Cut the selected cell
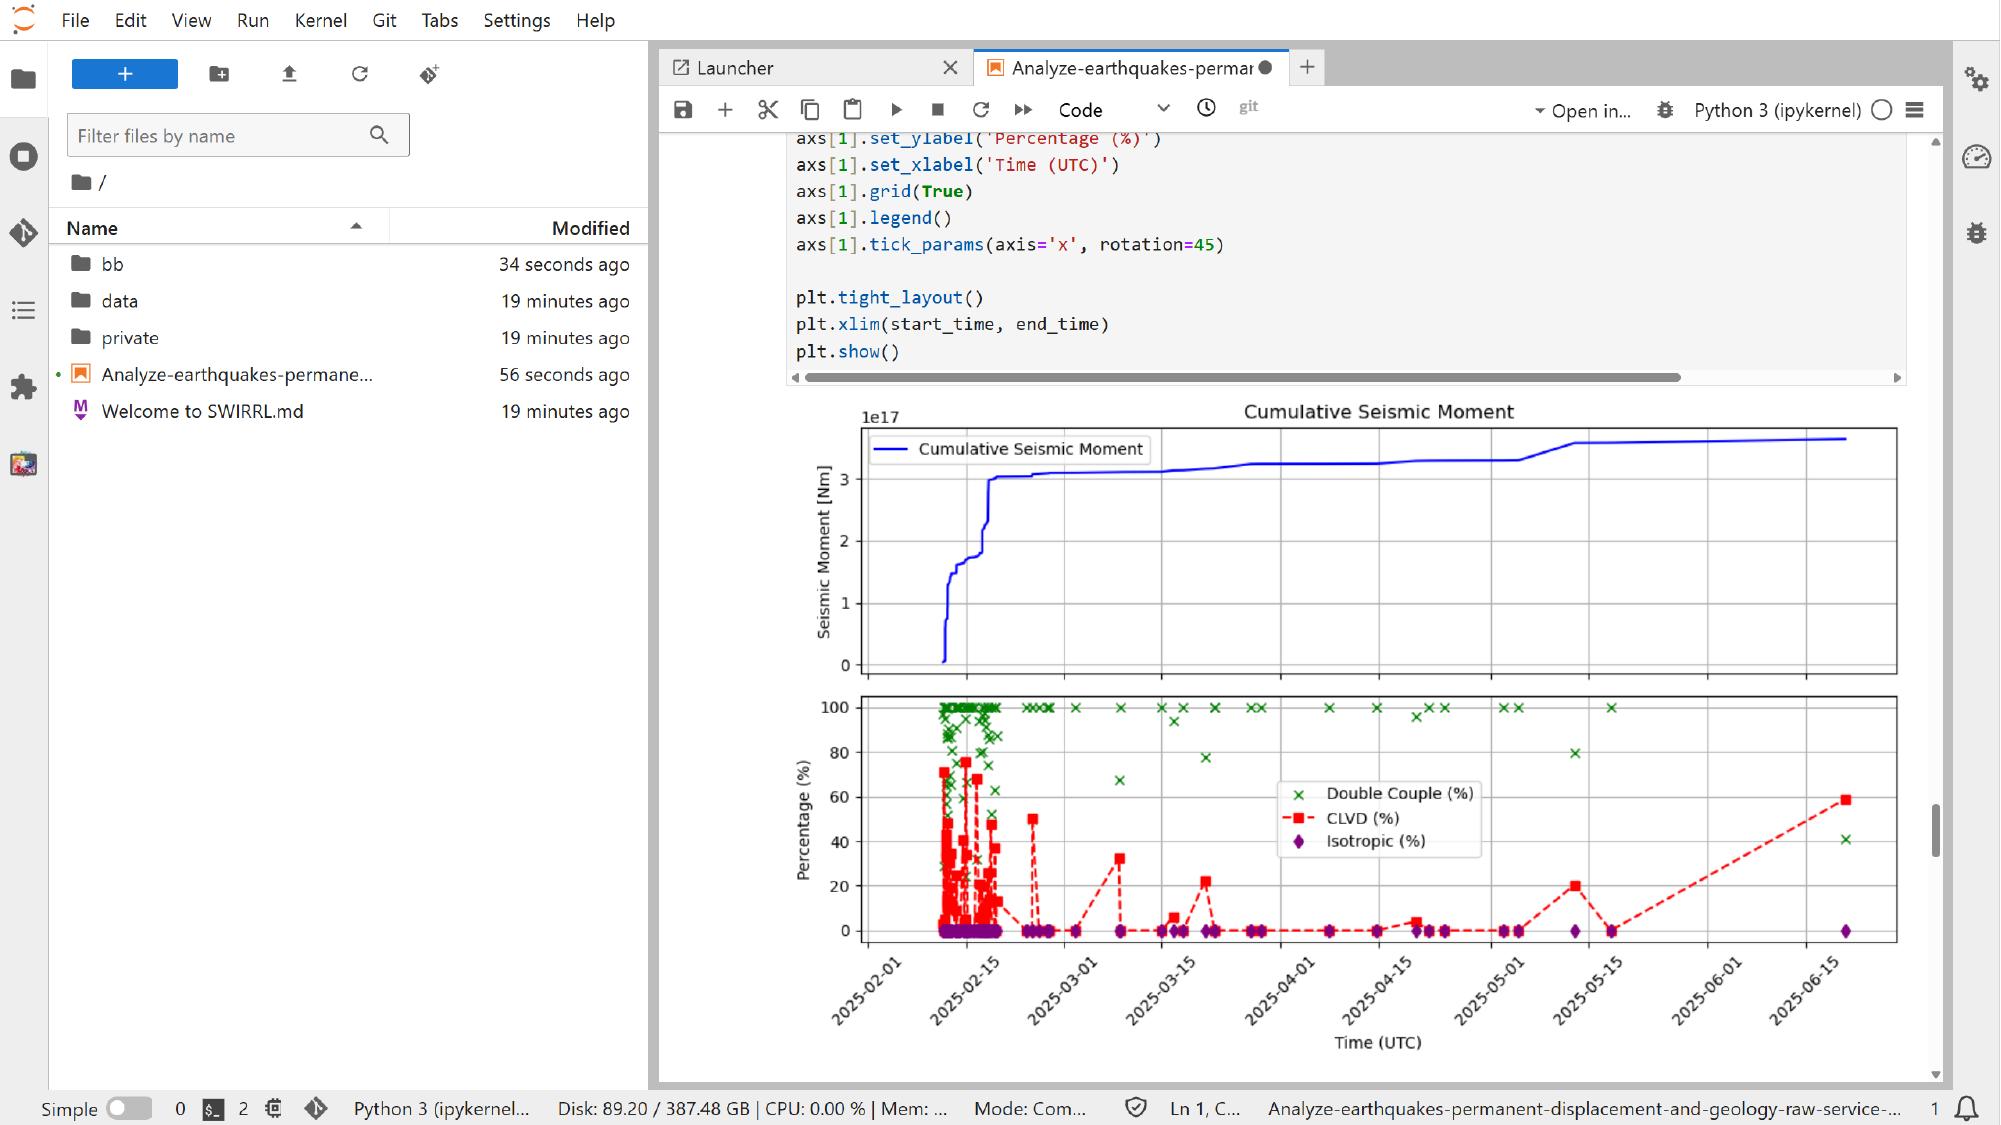This screenshot has width=2001, height=1125. pos(766,110)
